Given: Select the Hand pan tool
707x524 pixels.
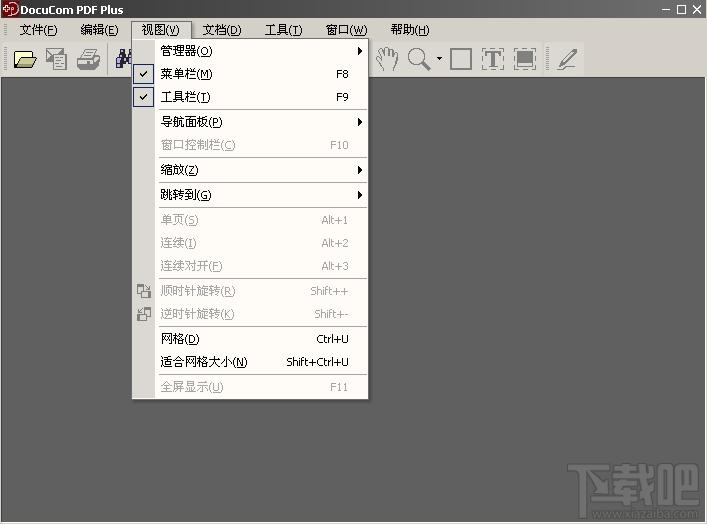Looking at the screenshot, I should tap(387, 60).
